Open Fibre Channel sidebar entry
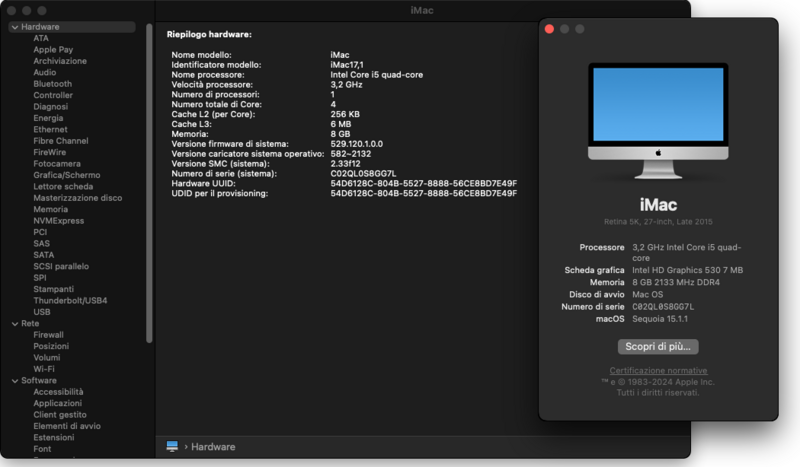Screen dimensions: 800x467 coord(61,141)
